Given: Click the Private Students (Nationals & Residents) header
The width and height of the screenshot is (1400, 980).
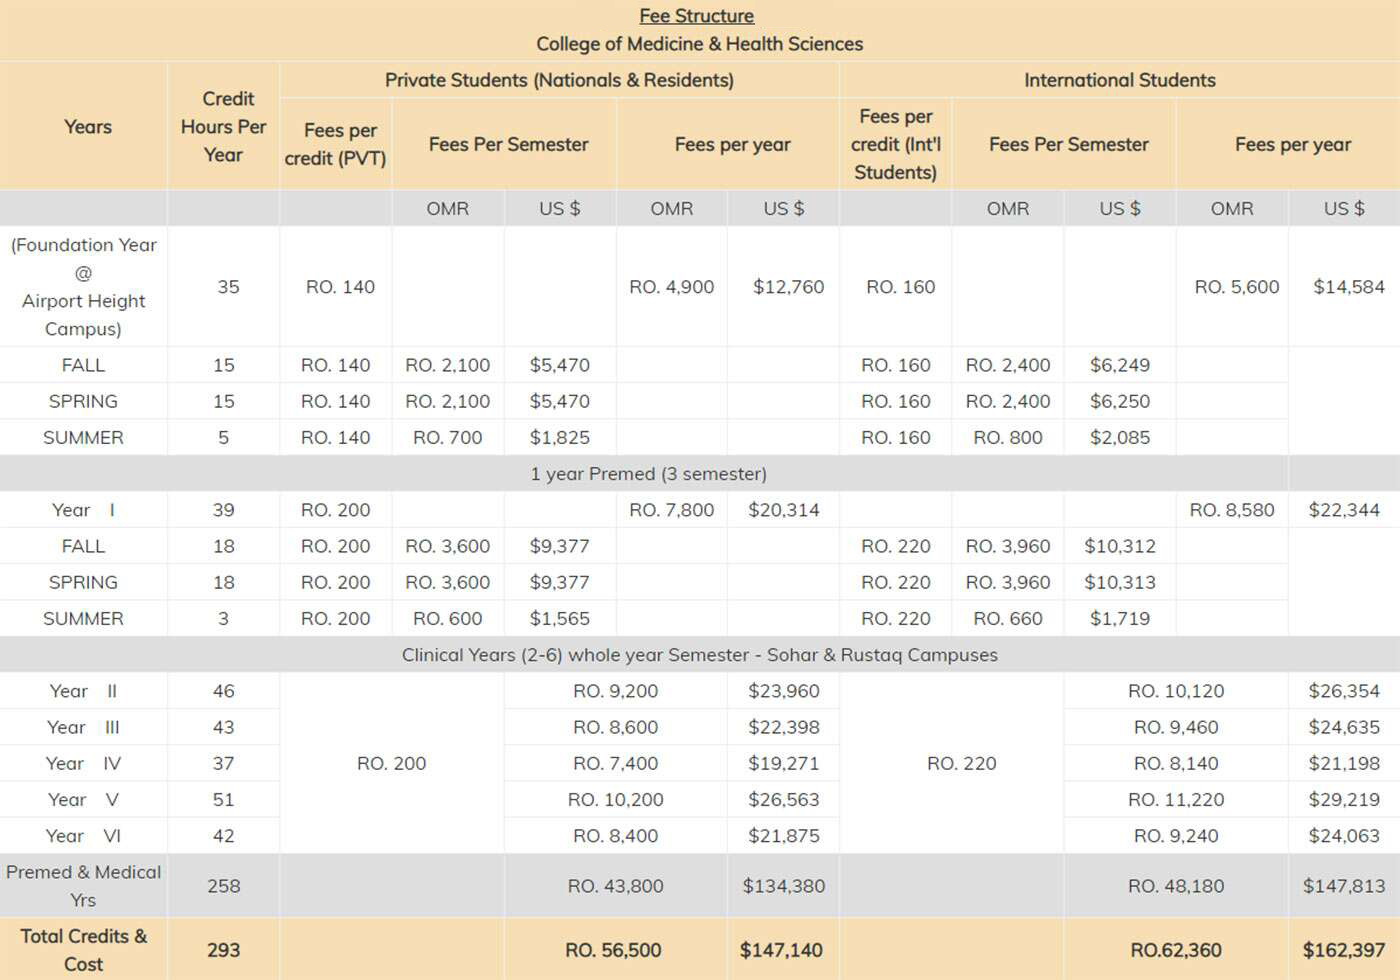Looking at the screenshot, I should [x=559, y=80].
